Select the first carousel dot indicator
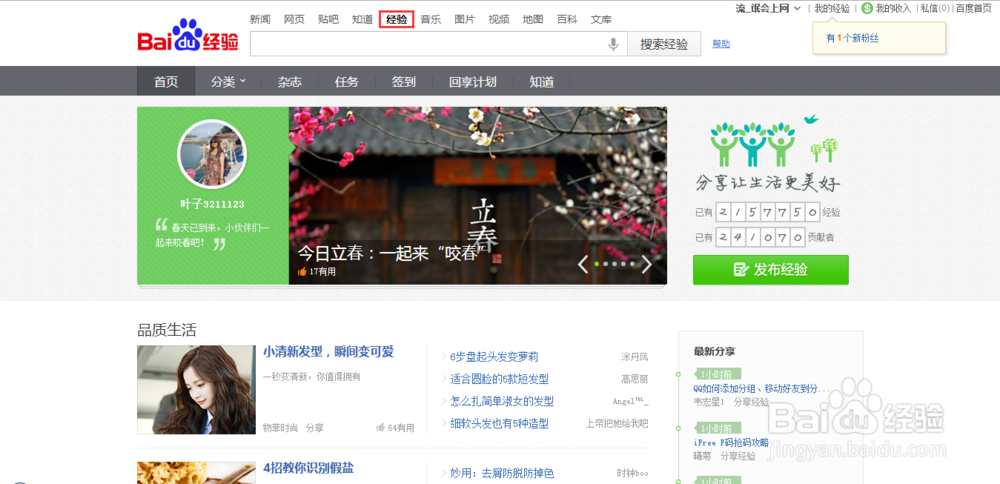Viewport: 1000px width, 484px height. [x=596, y=264]
